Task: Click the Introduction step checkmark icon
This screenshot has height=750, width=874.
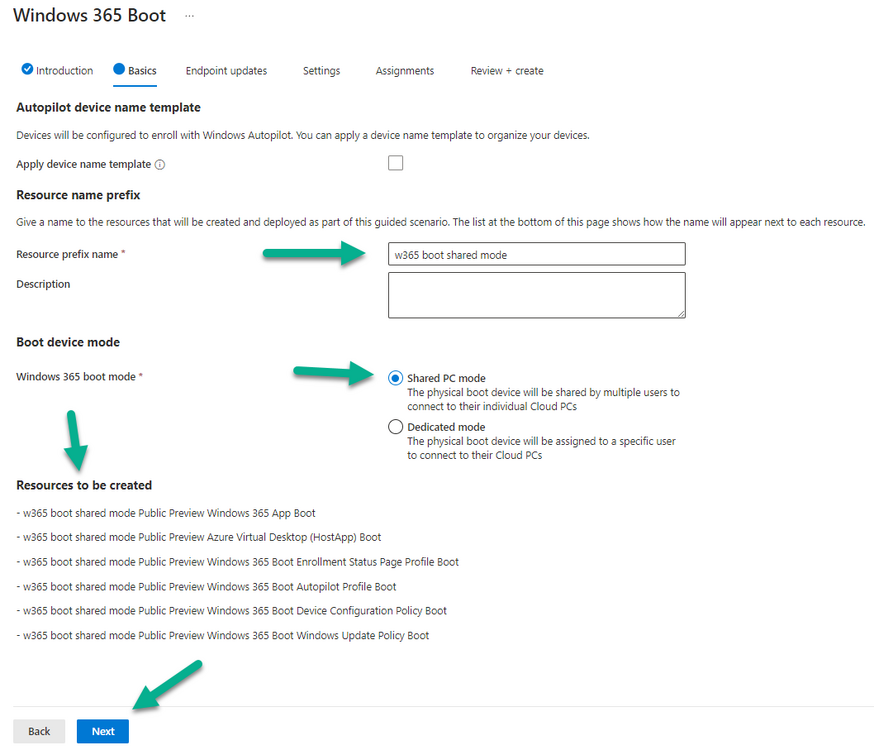Action: point(27,69)
